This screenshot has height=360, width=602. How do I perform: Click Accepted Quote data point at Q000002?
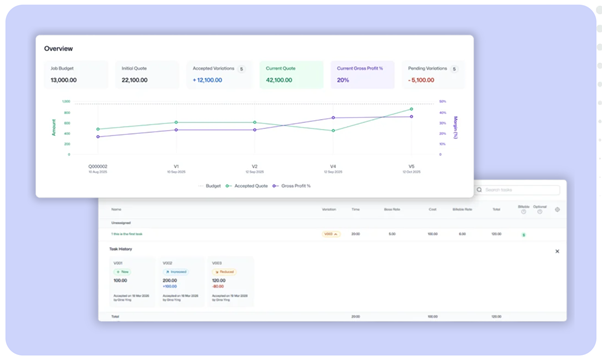click(x=98, y=129)
